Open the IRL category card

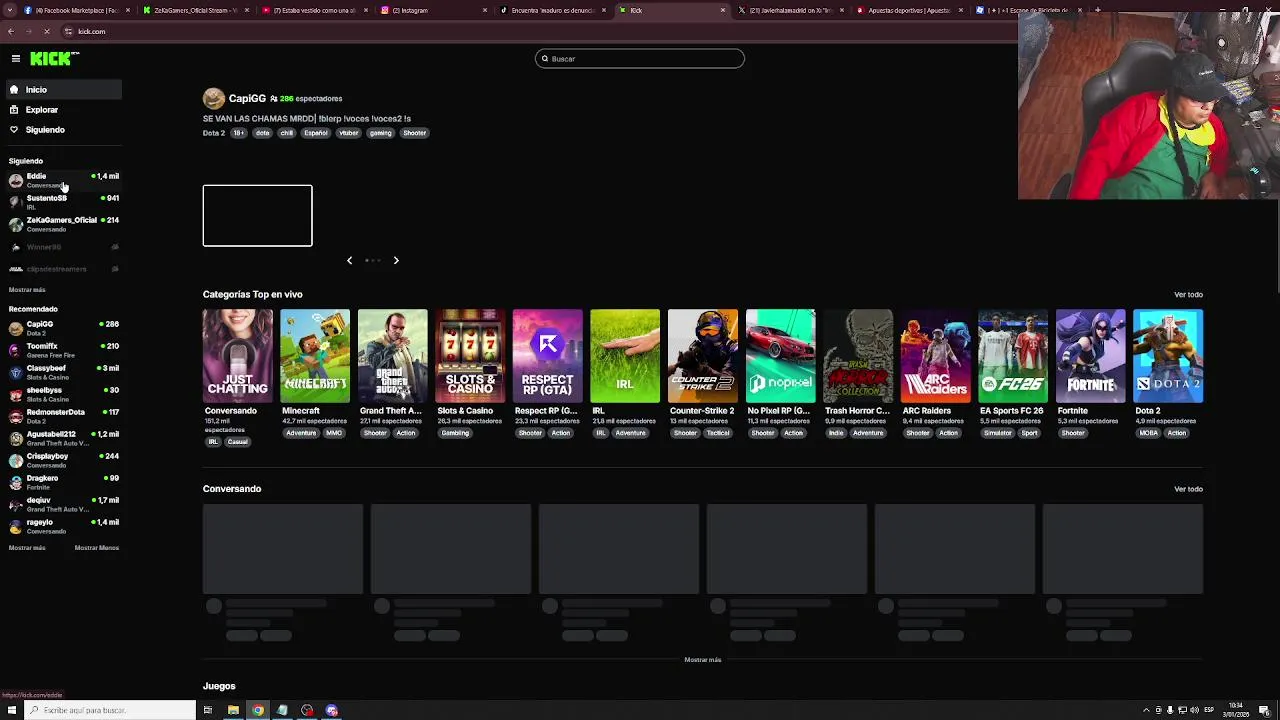click(x=625, y=356)
